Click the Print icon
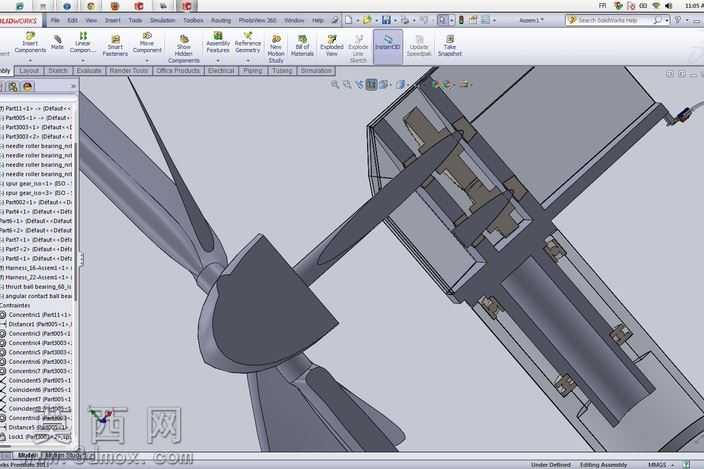The image size is (704, 469). 405,20
